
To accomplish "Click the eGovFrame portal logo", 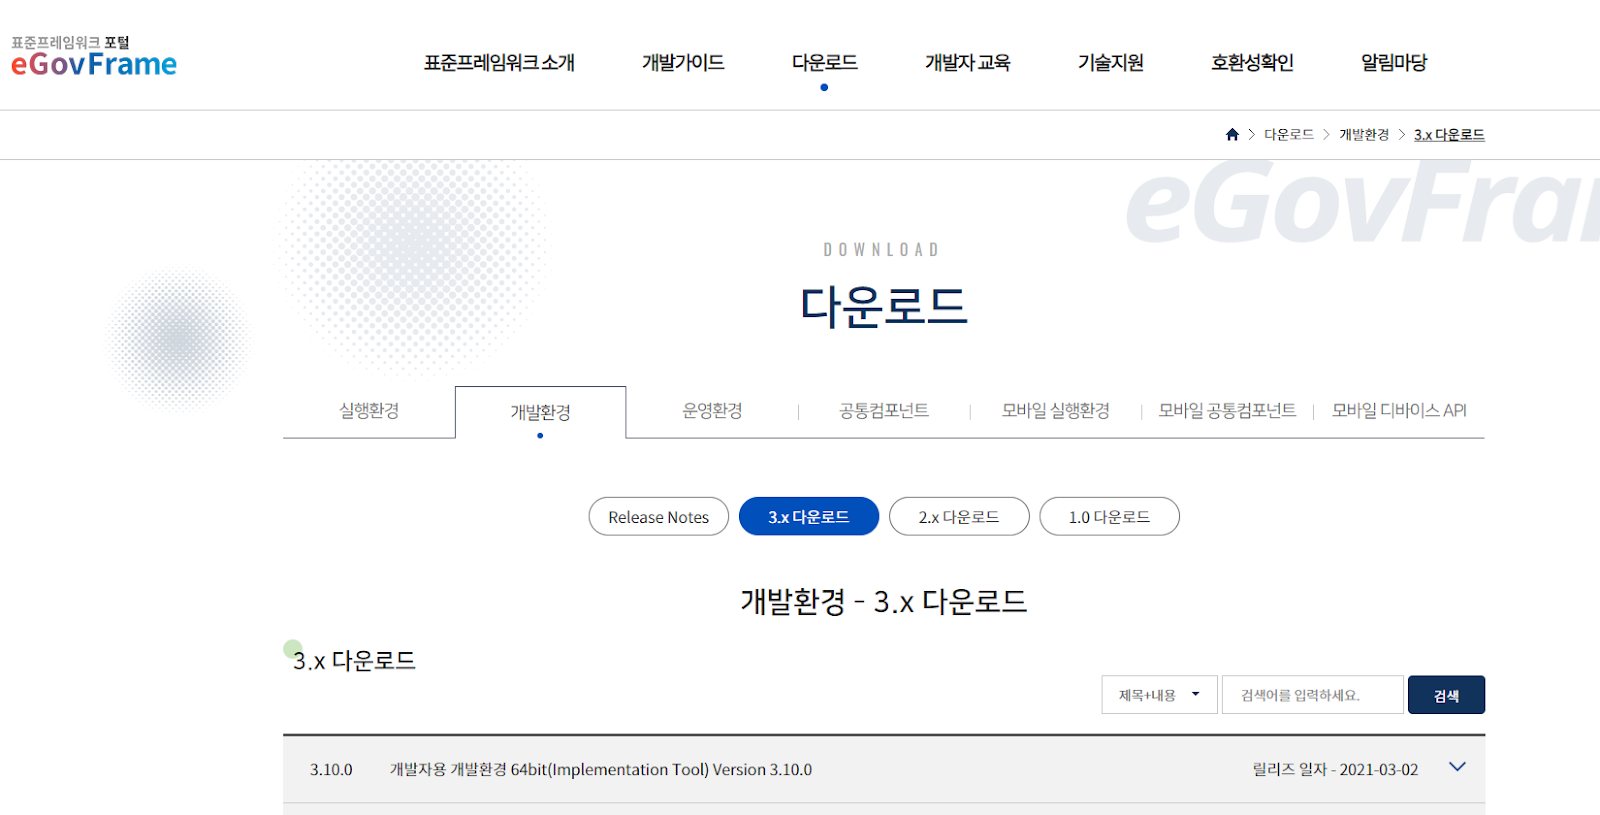I will tap(94, 56).
